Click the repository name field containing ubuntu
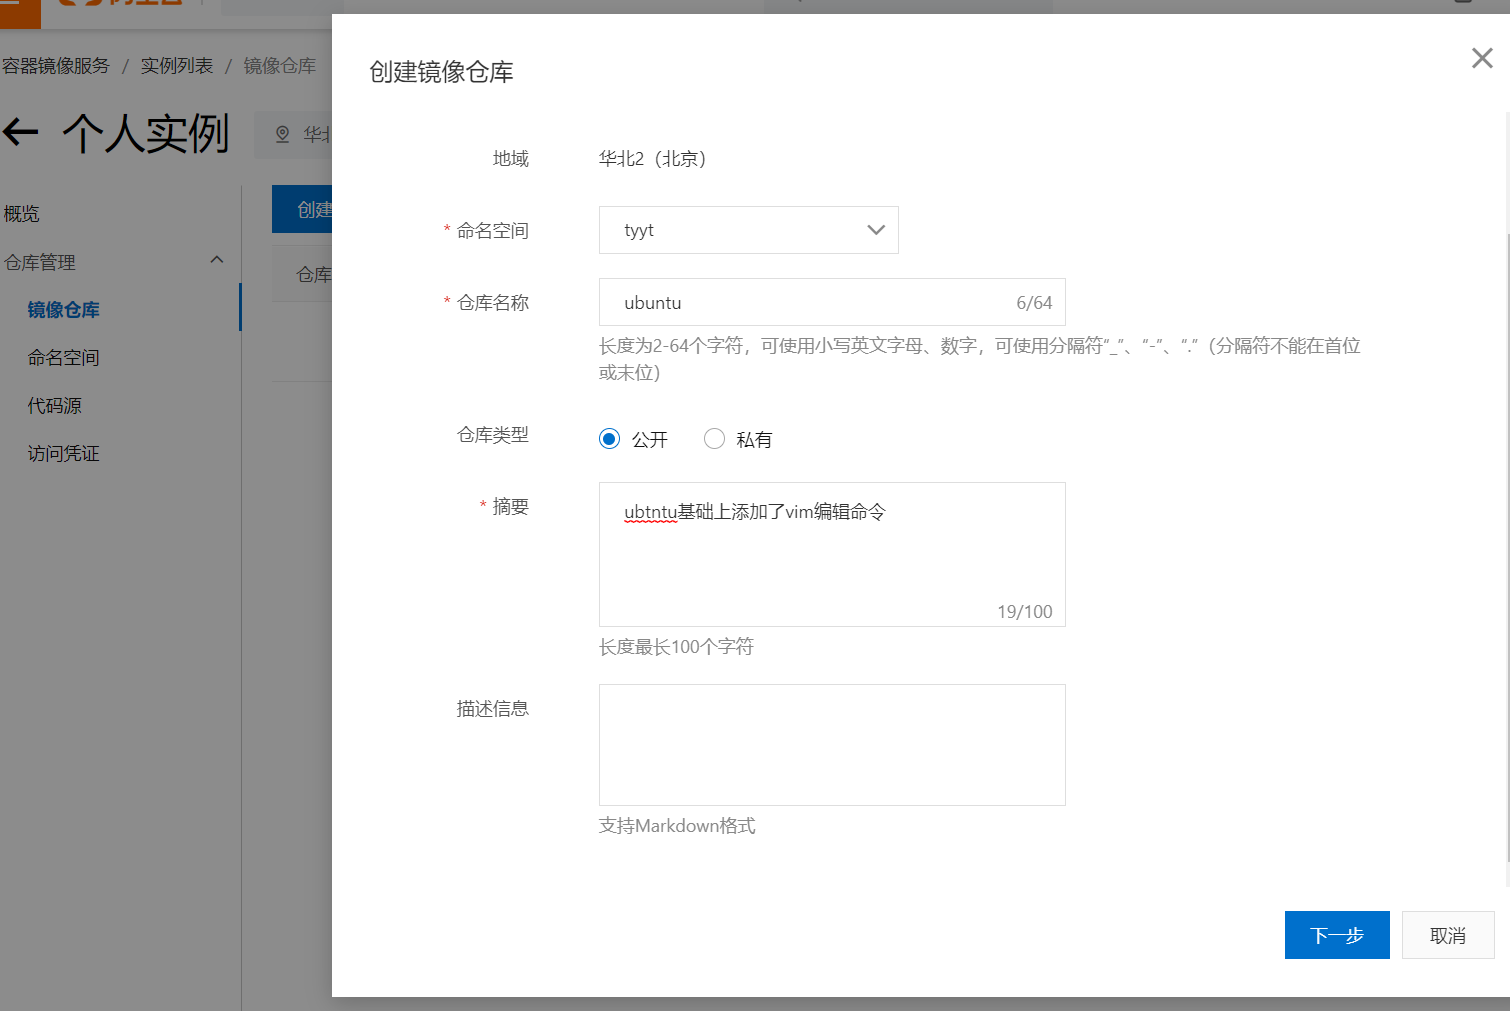1510x1011 pixels. (832, 302)
